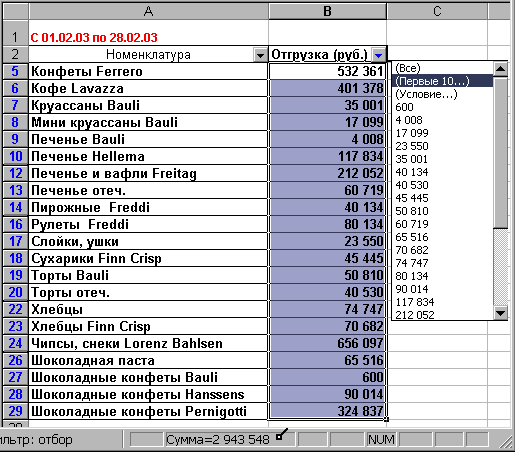
Task: Click the cell Конфеты Ferrero
Action: (148, 71)
